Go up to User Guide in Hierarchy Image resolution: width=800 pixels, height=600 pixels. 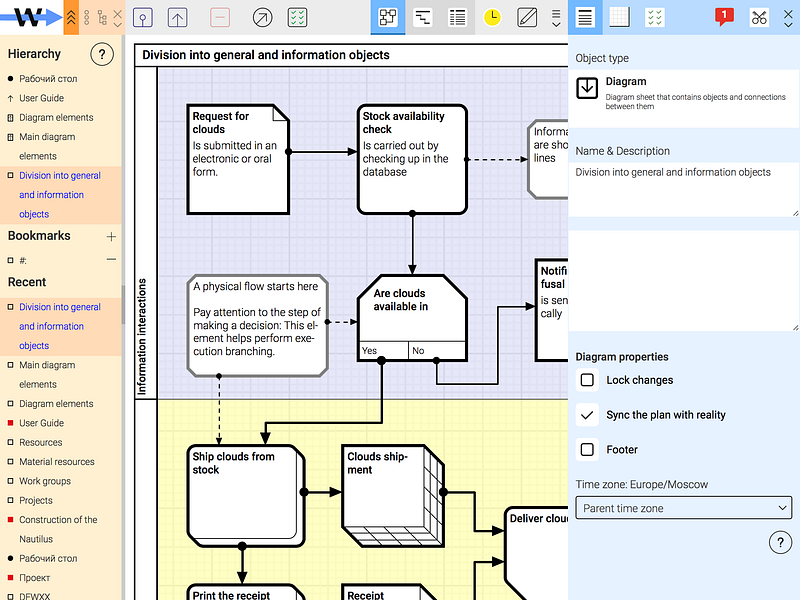(x=41, y=98)
